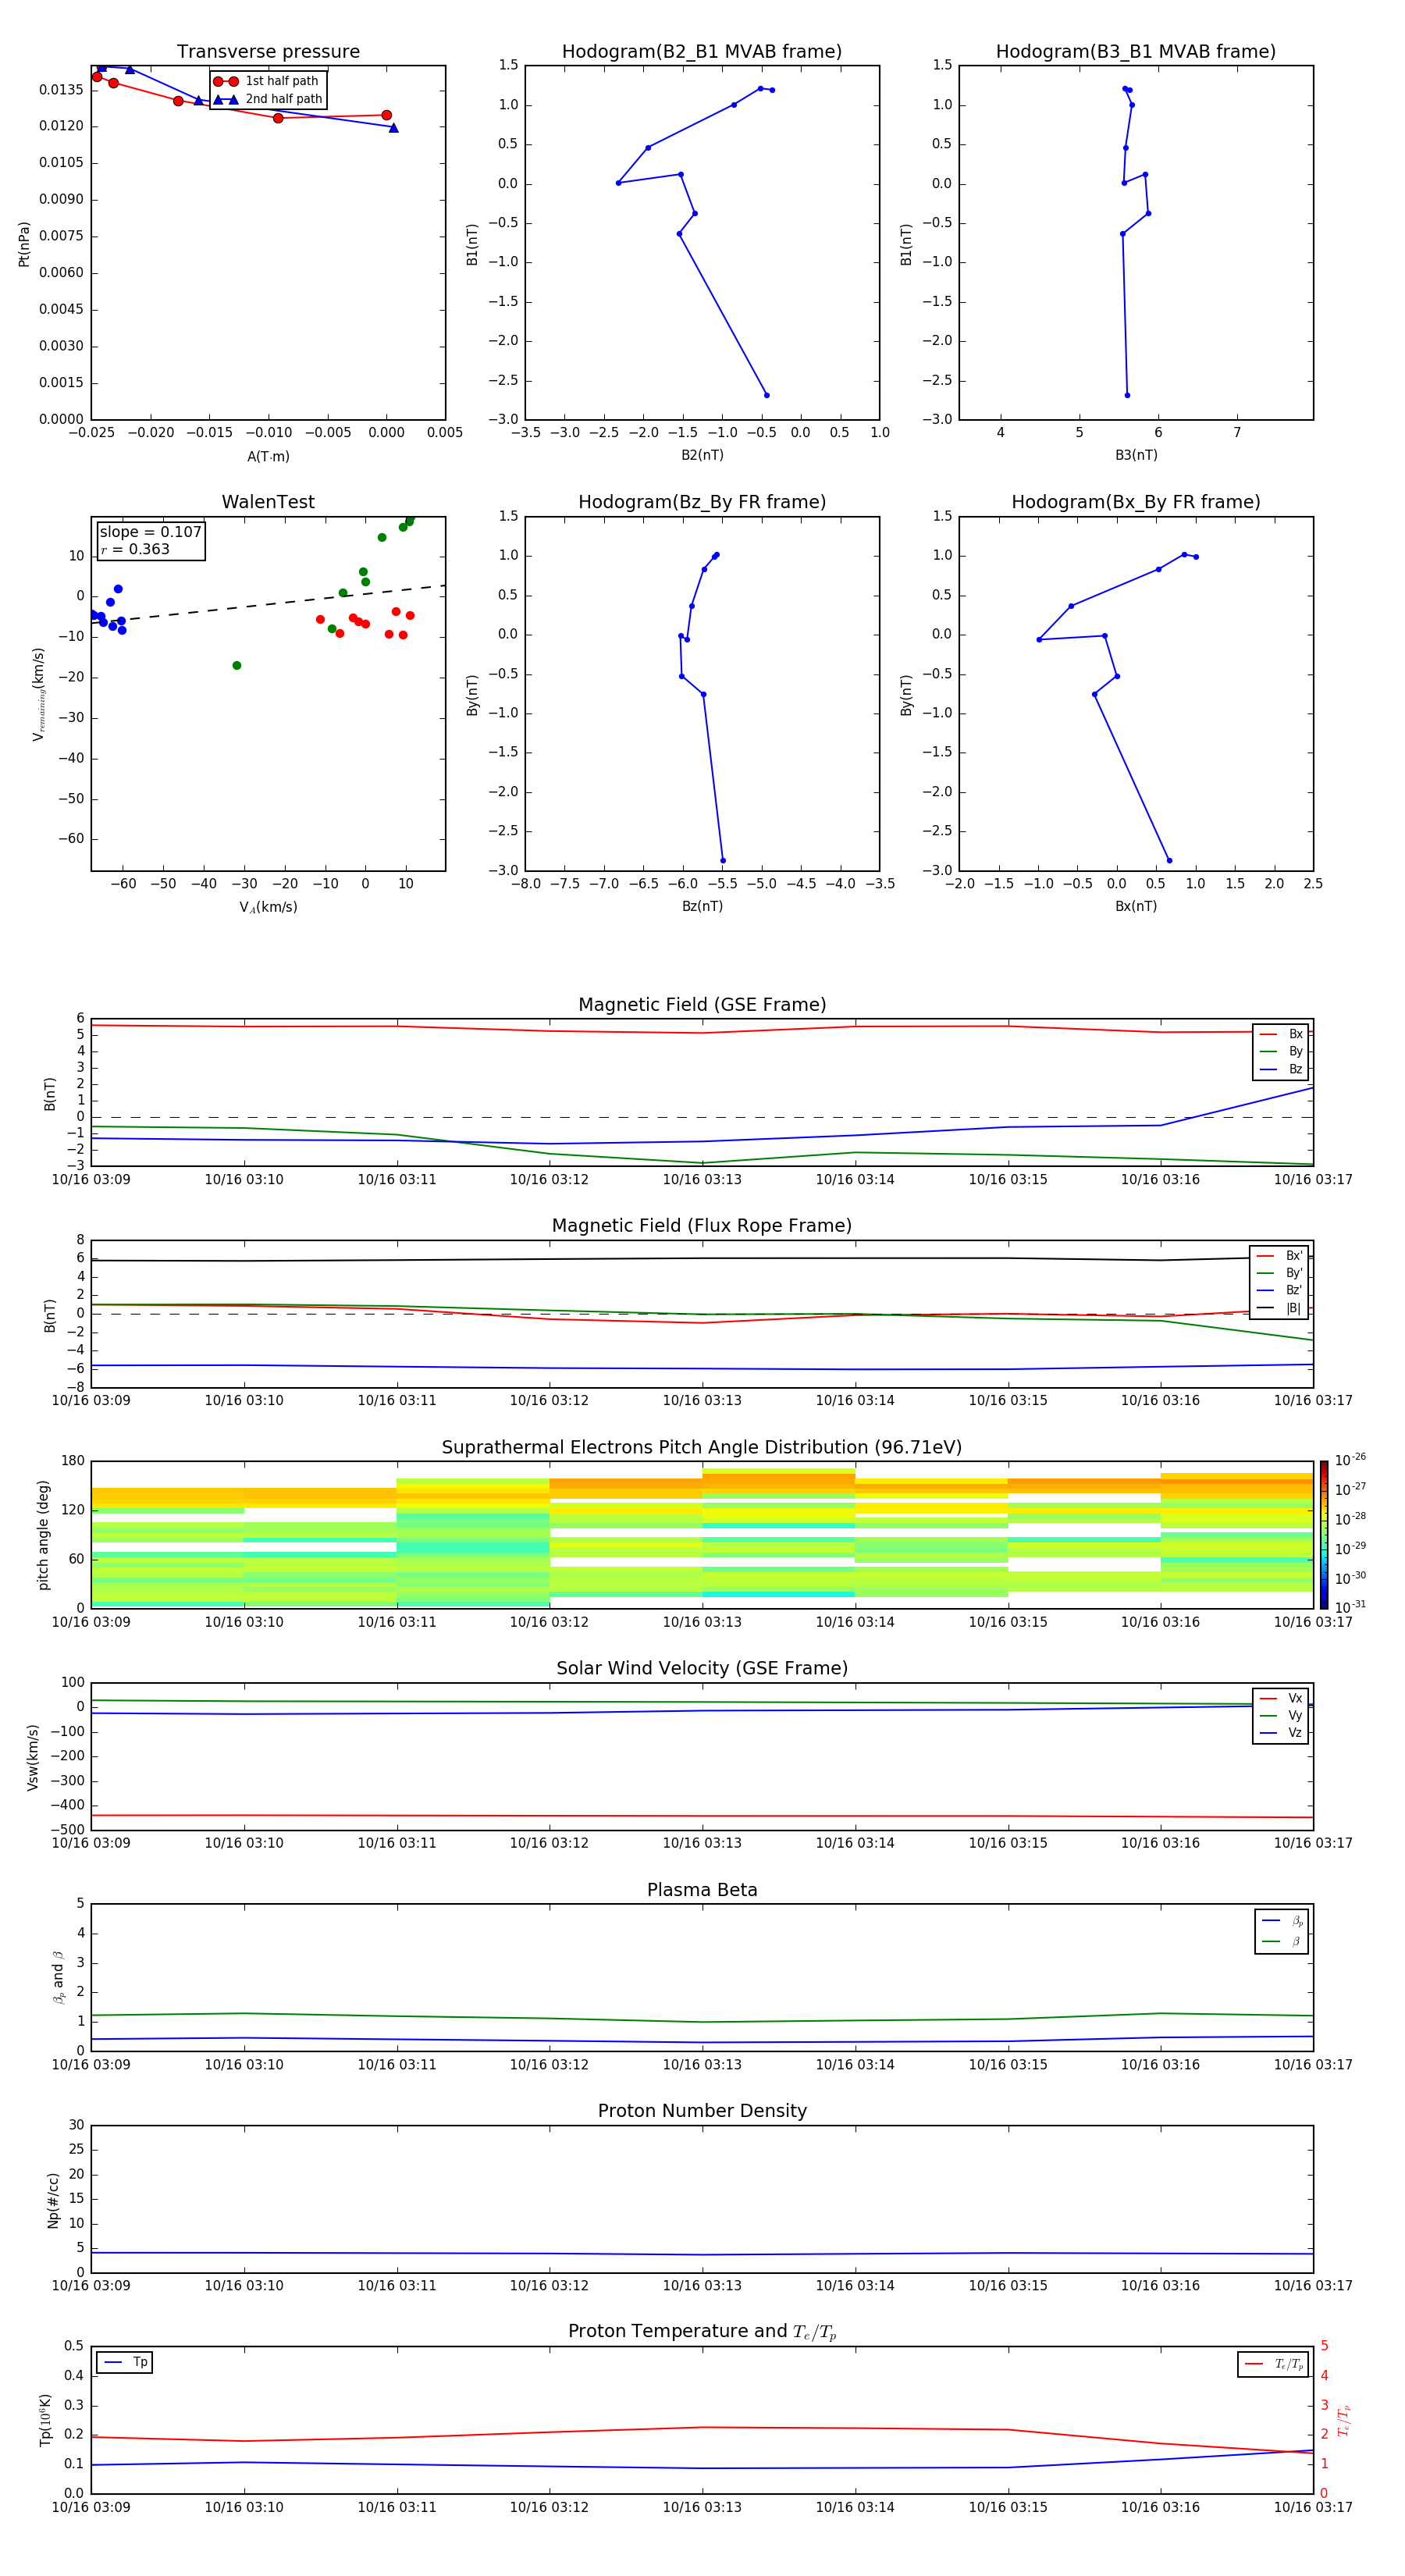Image resolution: width=1405 pixels, height=2576 pixels.
Task: Click the 'Plasma Beta' plot title
Action: [x=702, y=1890]
